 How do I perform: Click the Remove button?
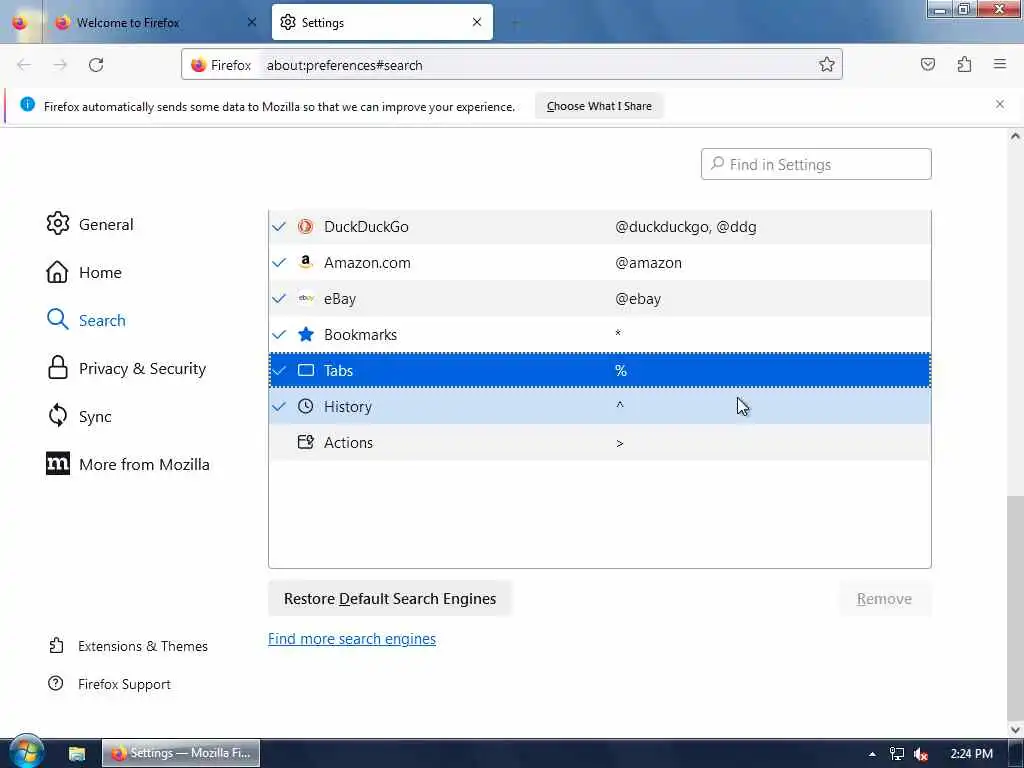coord(884,598)
